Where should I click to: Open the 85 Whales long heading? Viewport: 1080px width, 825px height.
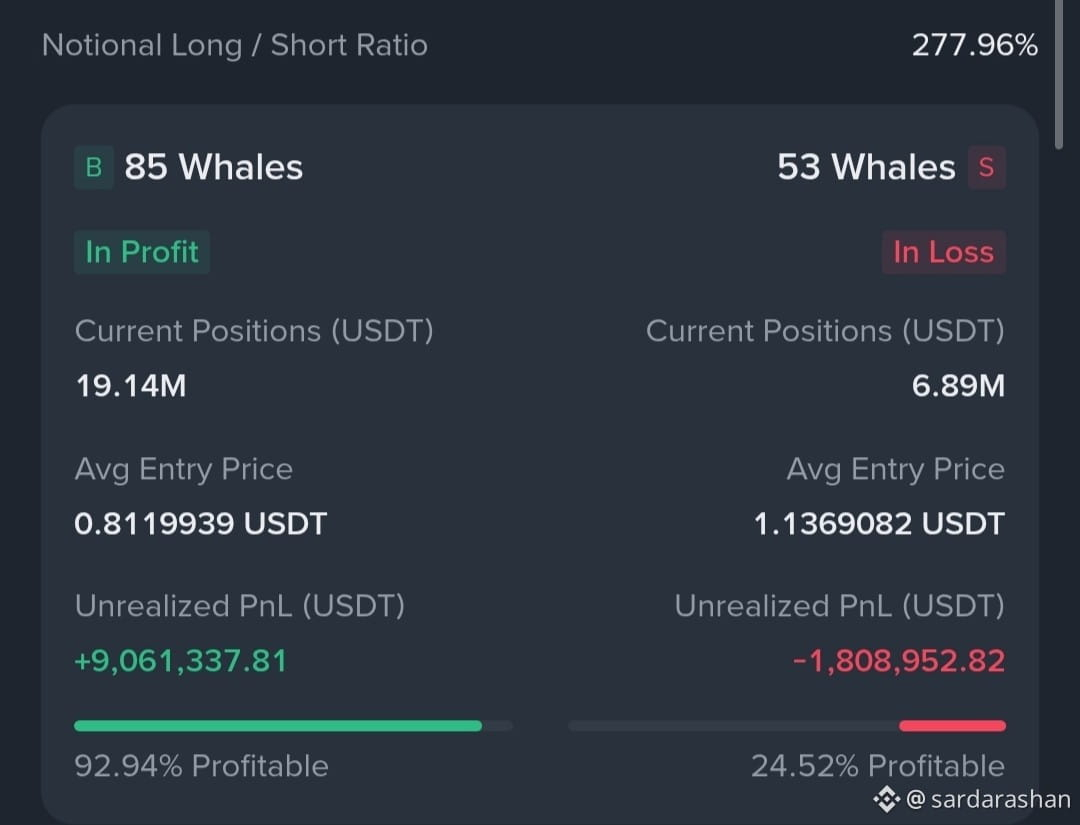[x=214, y=167]
